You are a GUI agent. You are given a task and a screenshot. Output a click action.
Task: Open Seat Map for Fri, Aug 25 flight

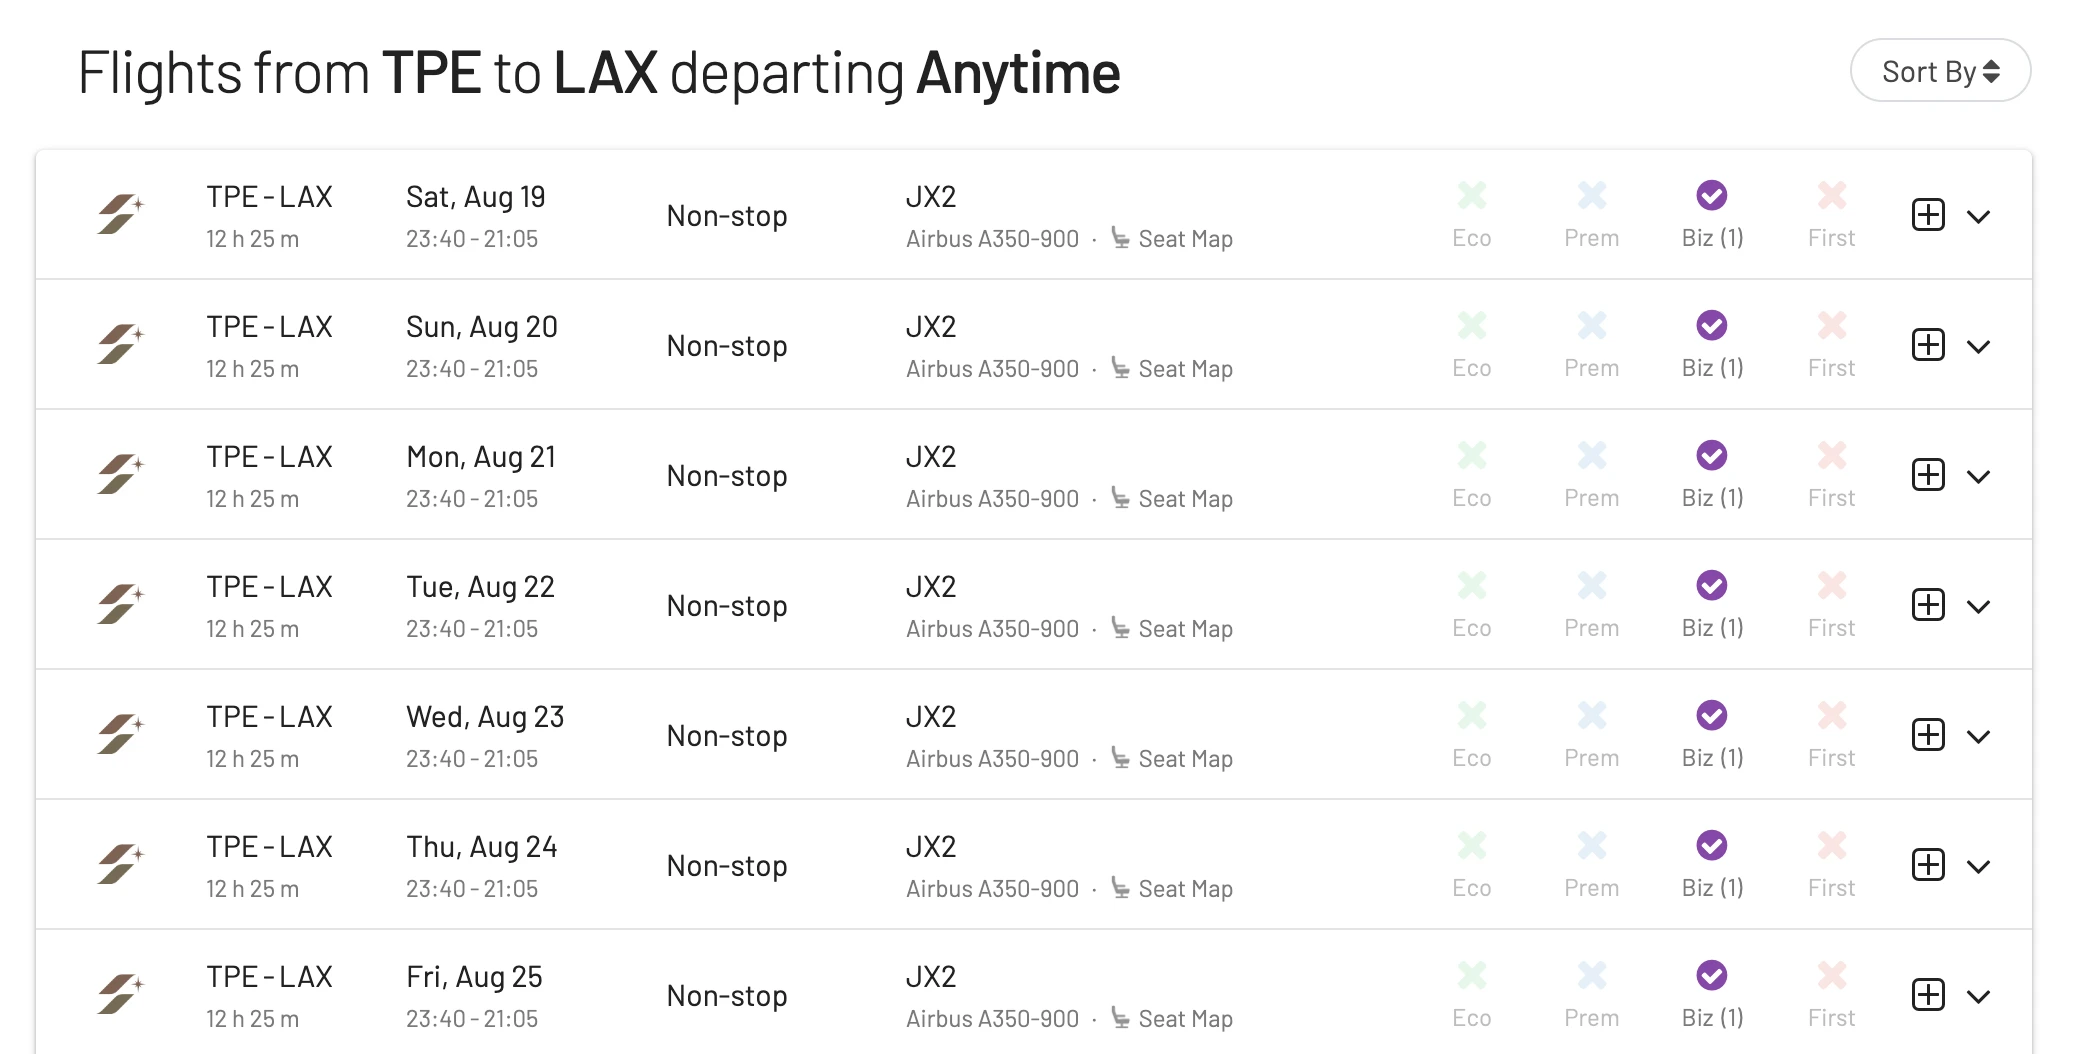1172,1019
